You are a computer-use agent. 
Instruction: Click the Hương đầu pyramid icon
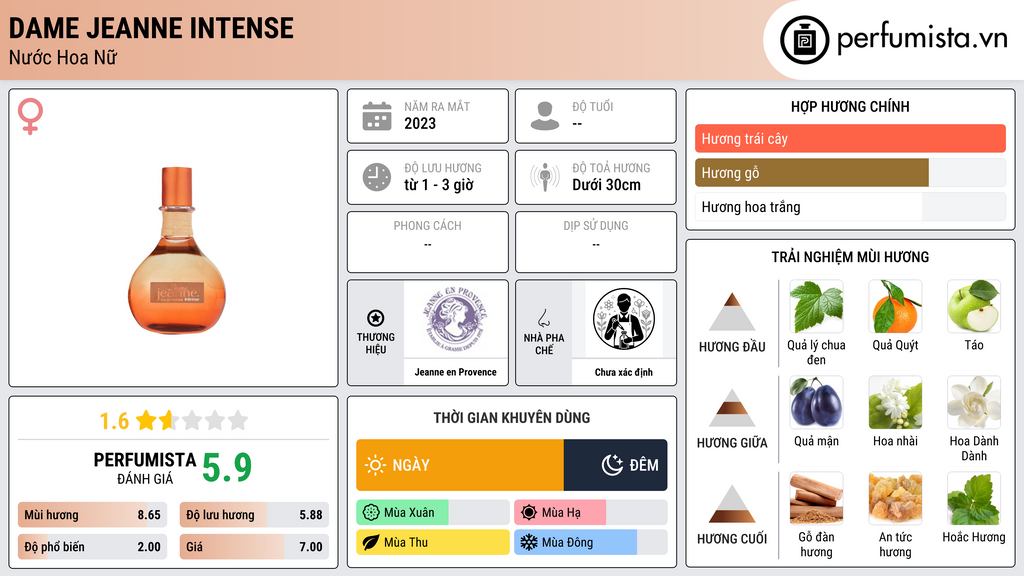(x=732, y=312)
